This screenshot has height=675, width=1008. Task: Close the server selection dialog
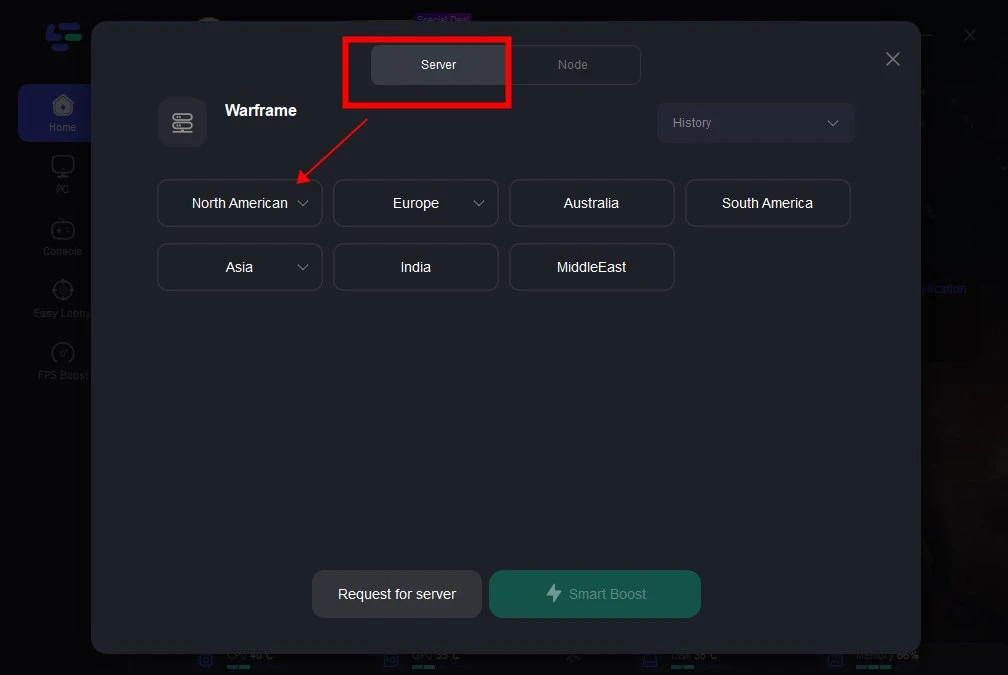click(892, 59)
